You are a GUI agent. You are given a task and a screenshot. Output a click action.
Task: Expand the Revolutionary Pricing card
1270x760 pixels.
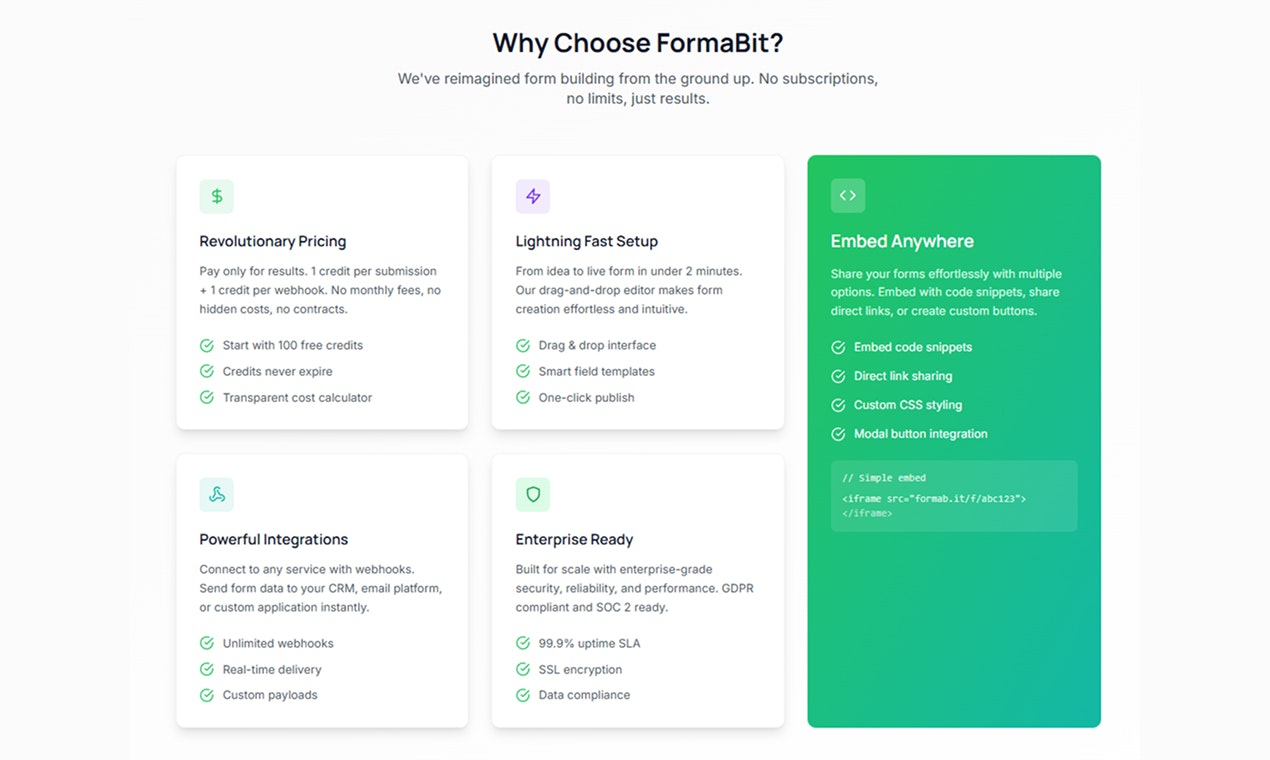click(322, 292)
